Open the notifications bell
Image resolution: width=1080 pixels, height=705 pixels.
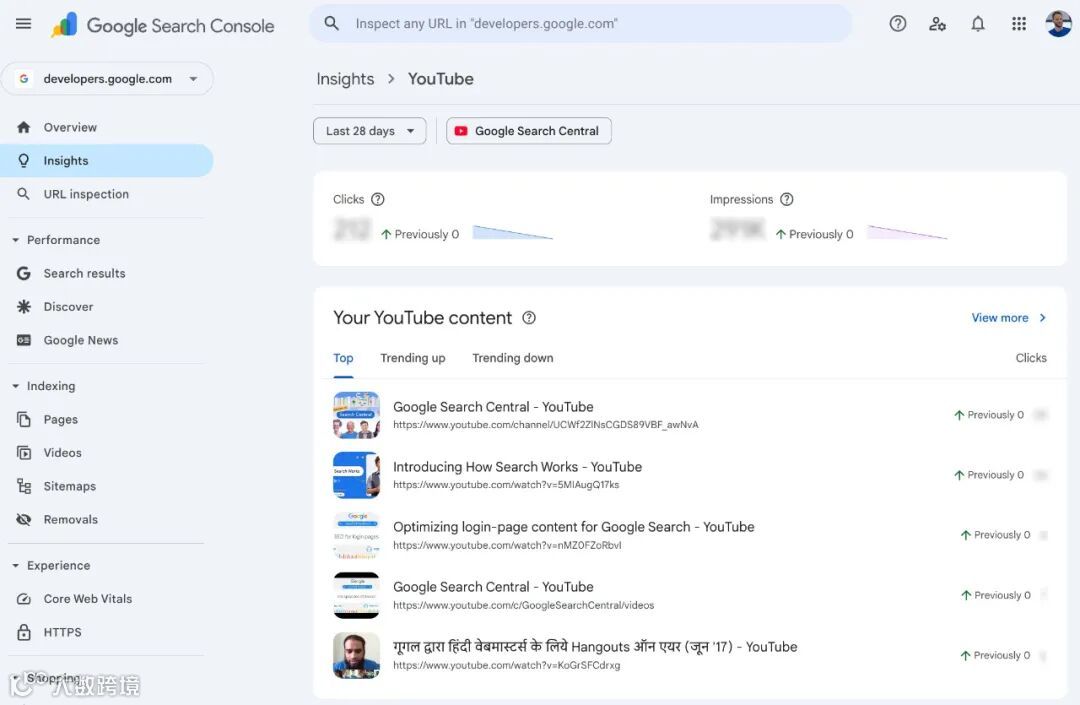977,23
